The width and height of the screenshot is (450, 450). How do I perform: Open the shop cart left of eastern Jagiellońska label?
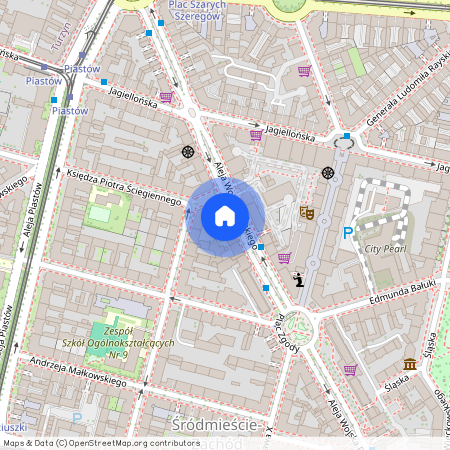coord(256,135)
